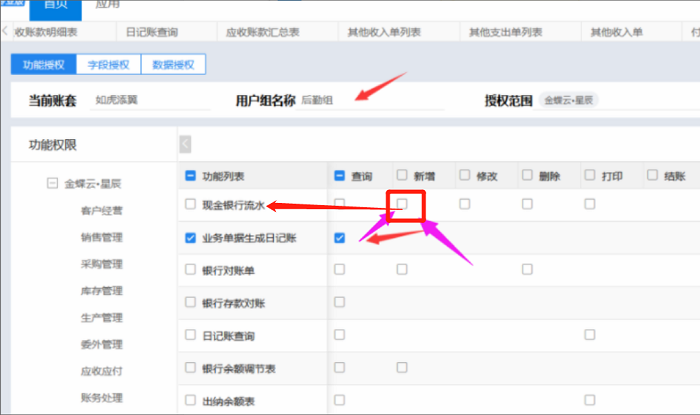Check the 银行余额调节表 row checkbox
Screen dimensions: 700x415
coord(191,367)
